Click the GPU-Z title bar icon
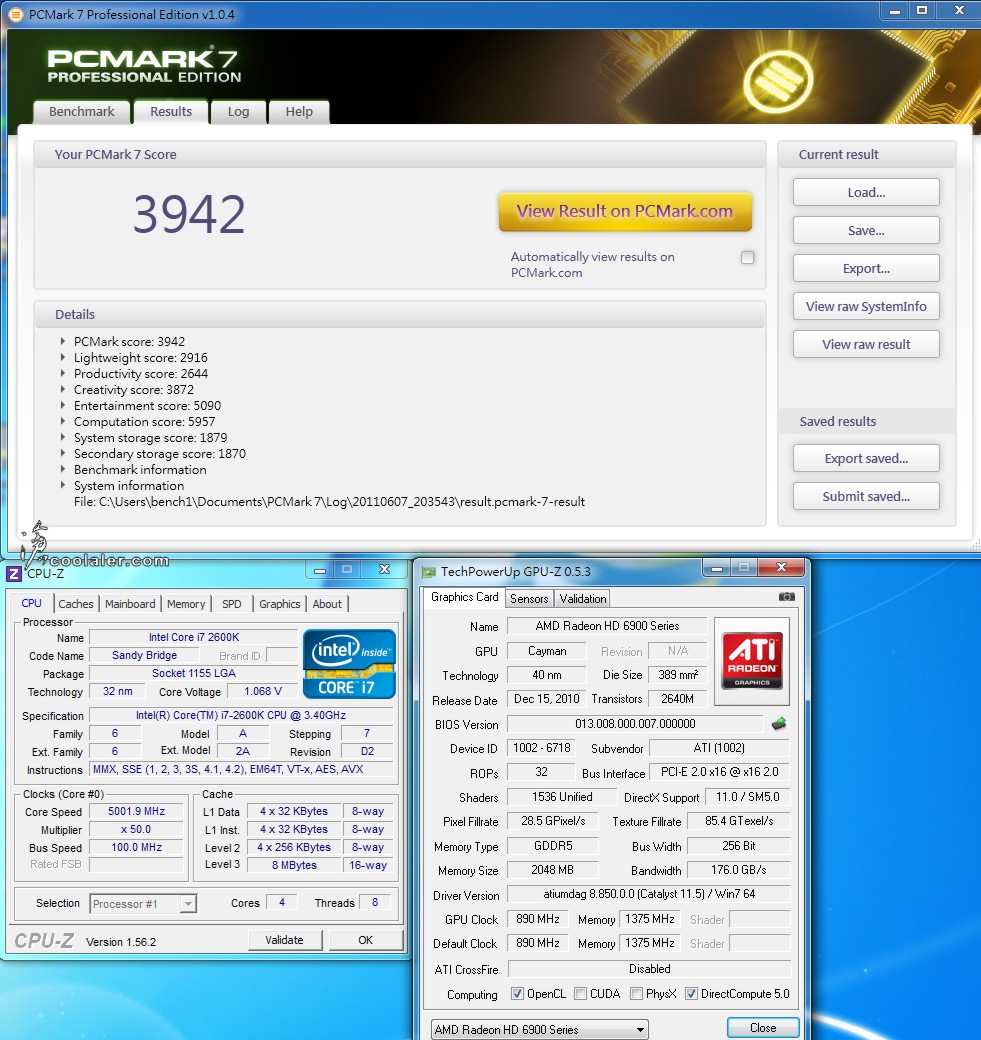981x1040 pixels. coord(429,572)
